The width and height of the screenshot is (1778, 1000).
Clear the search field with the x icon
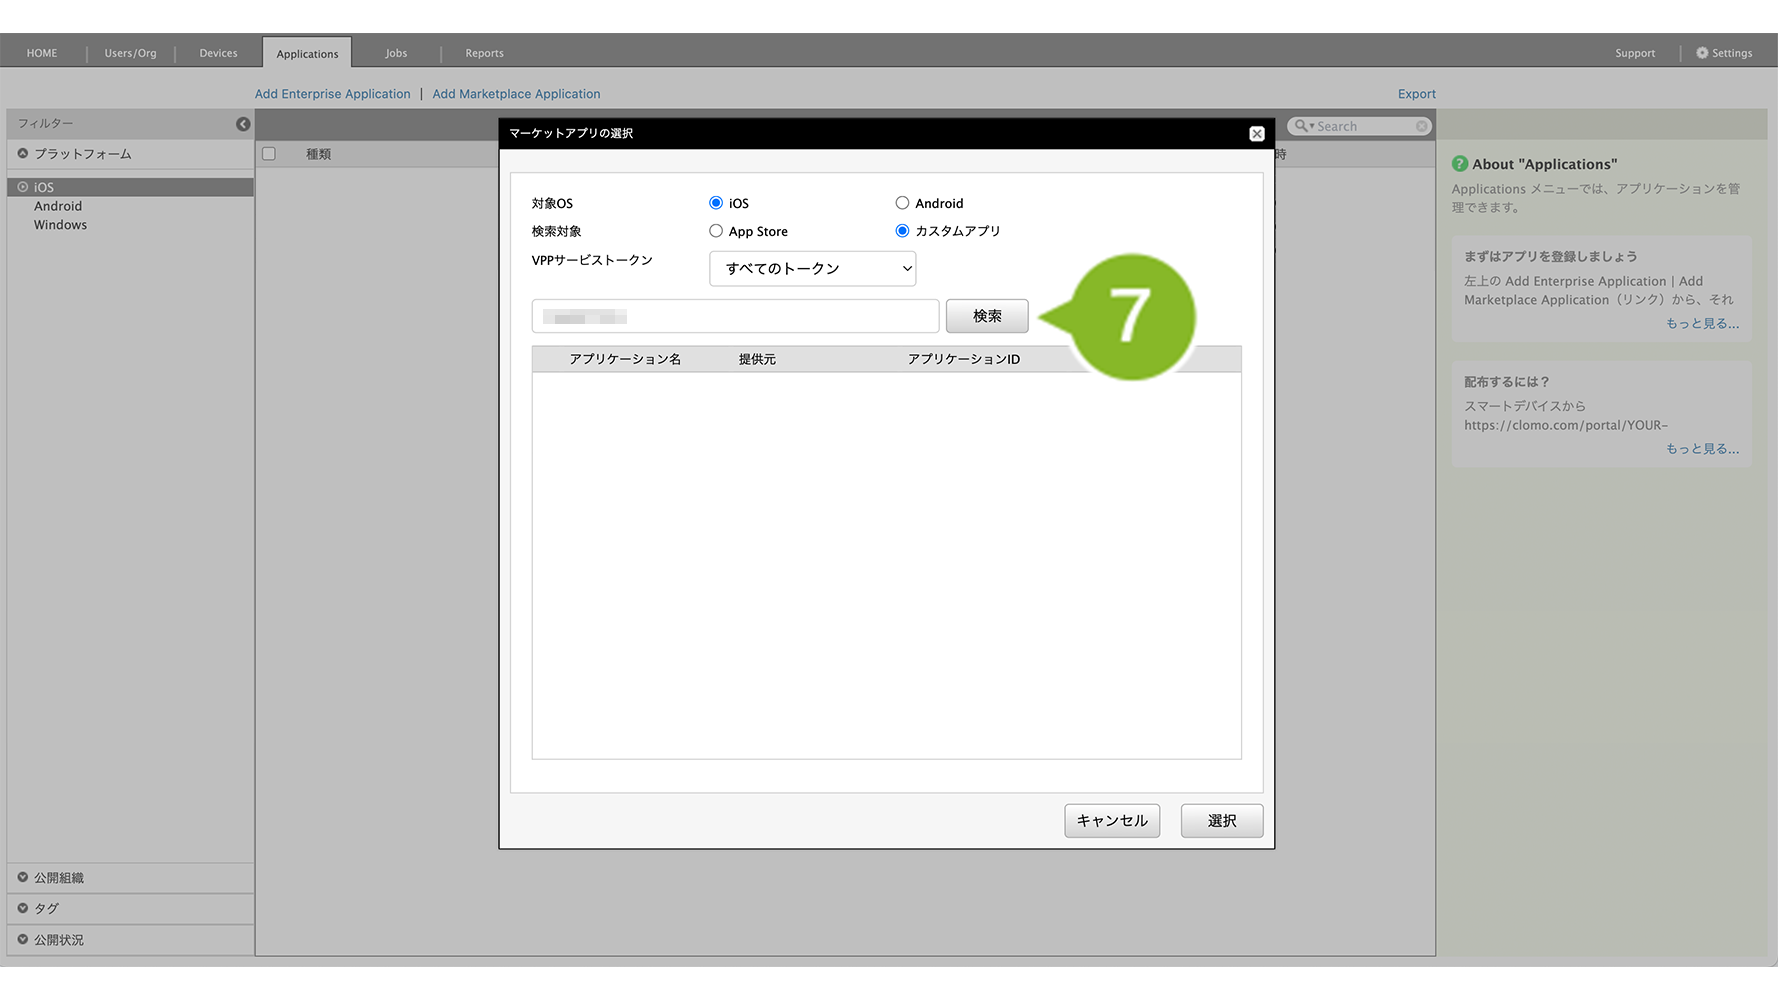1421,126
